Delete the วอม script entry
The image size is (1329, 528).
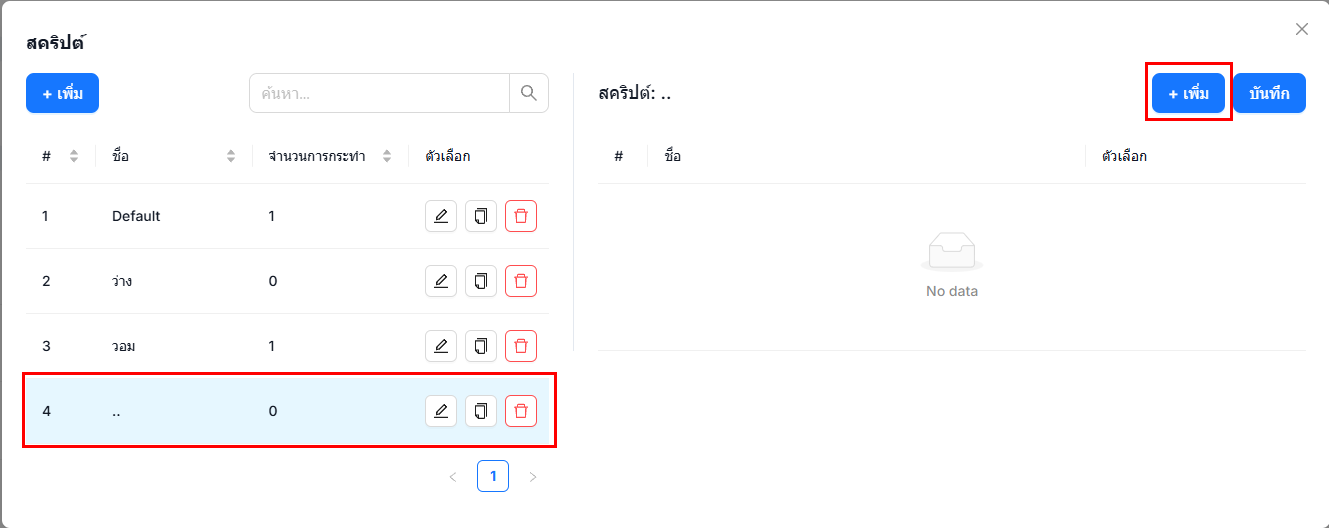tap(521, 346)
